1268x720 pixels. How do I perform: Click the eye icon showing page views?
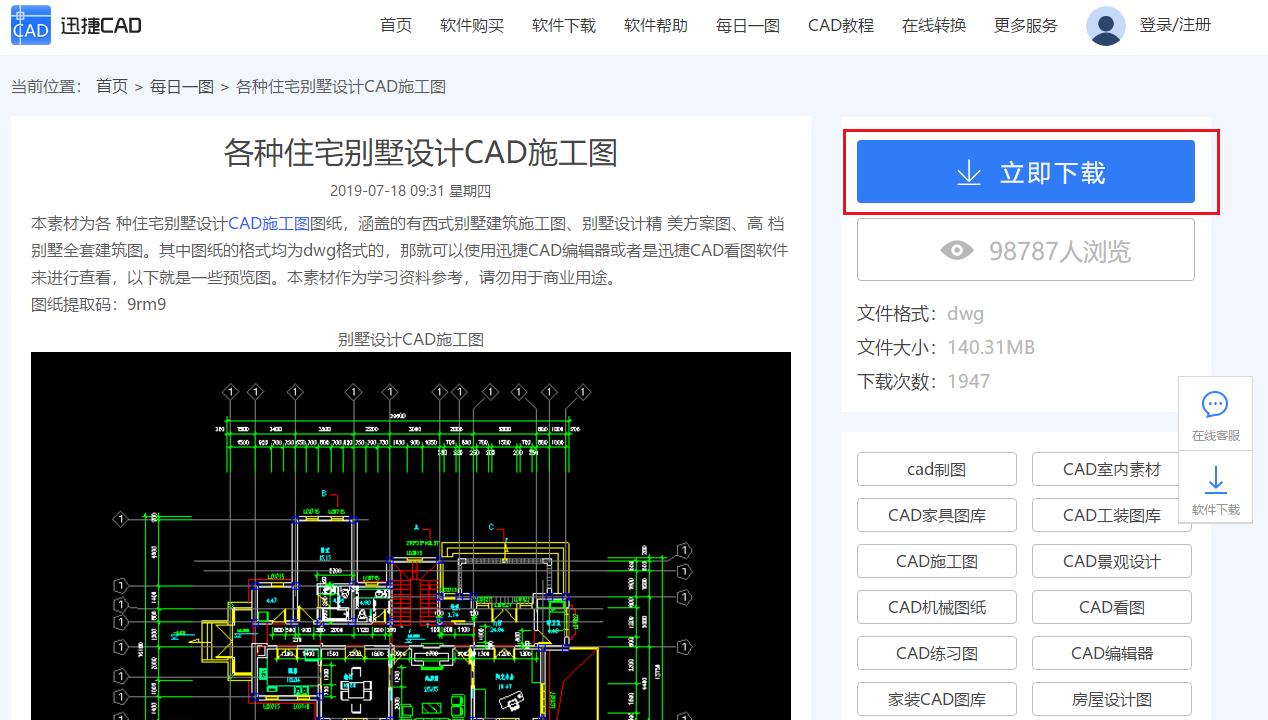point(956,250)
